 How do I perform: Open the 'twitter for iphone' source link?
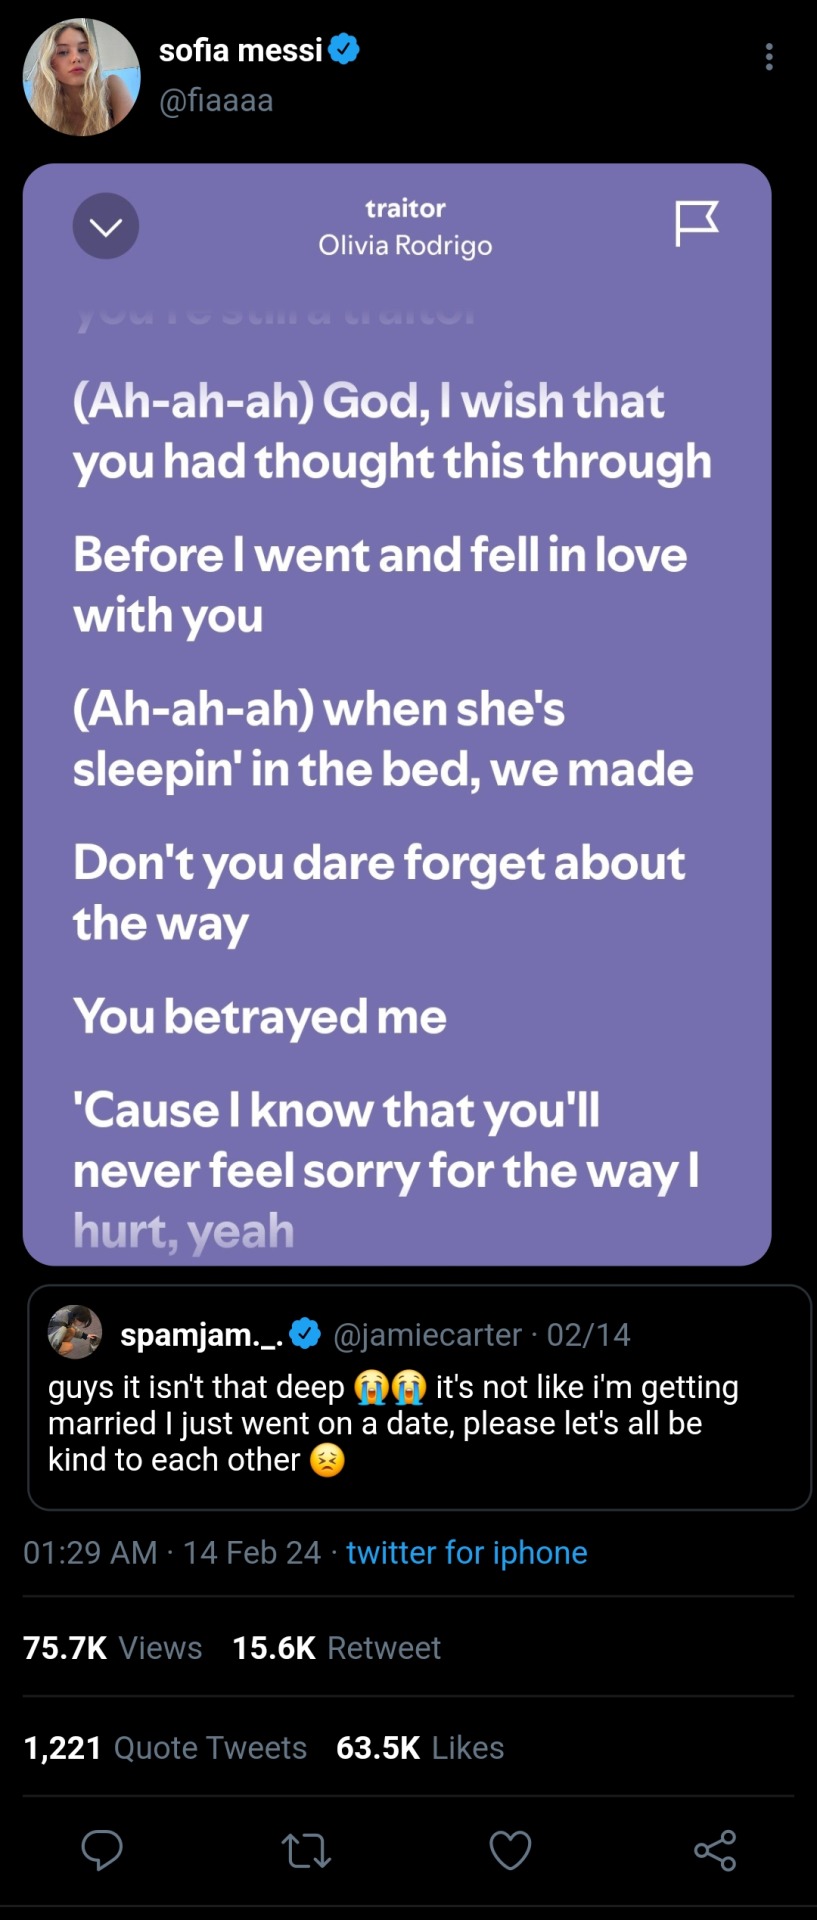click(466, 1552)
